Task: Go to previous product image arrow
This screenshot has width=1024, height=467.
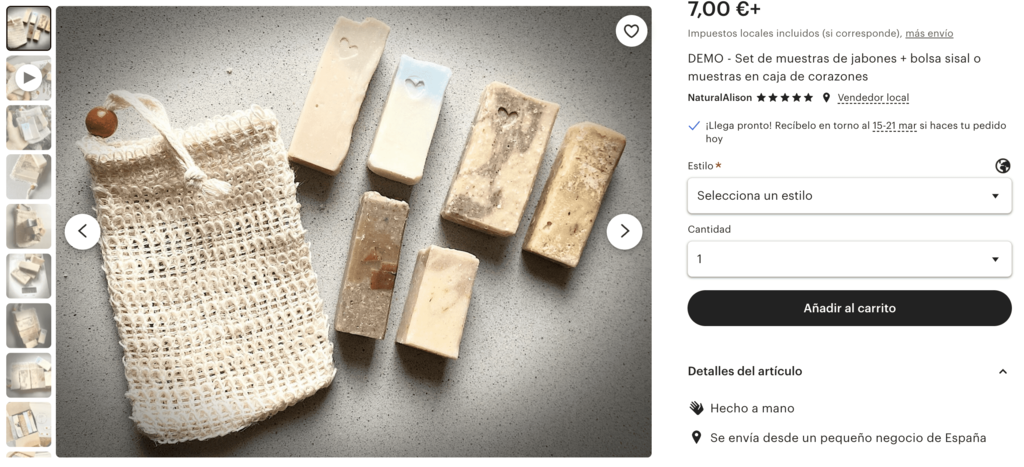Action: 83,231
